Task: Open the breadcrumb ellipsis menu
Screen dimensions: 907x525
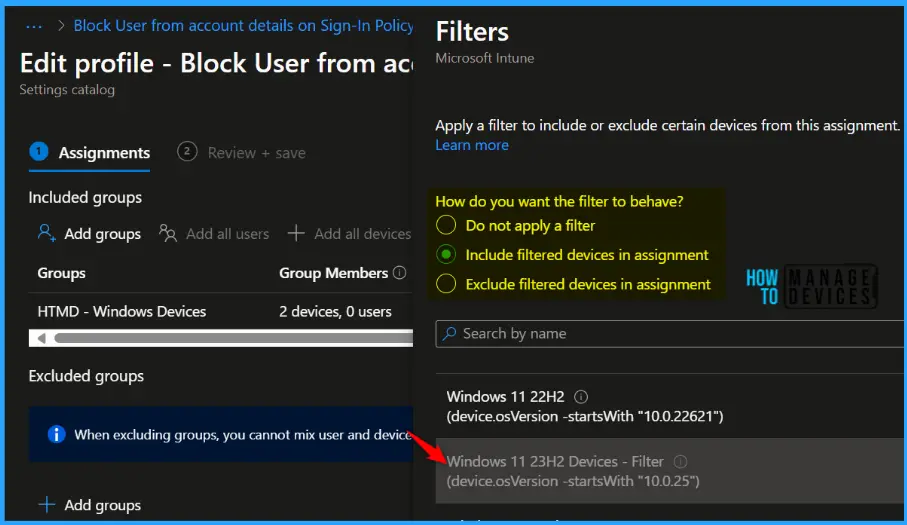Action: (x=34, y=26)
